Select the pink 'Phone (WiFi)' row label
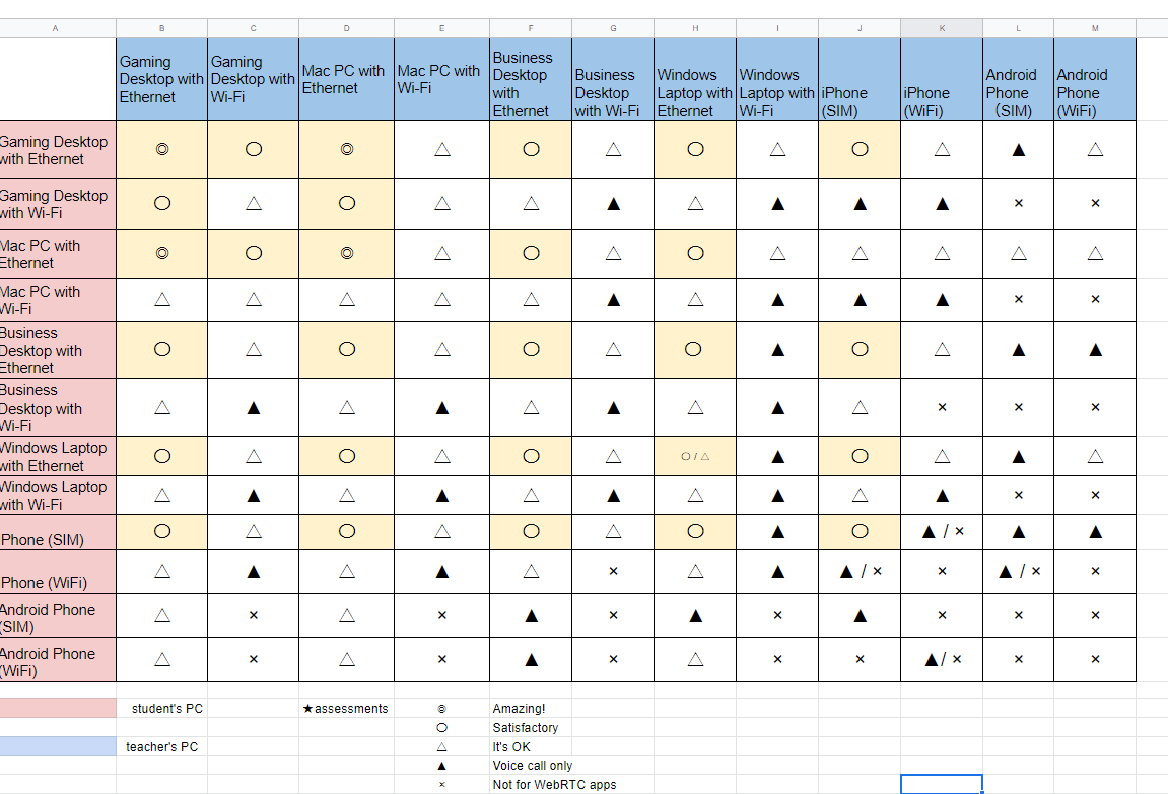Viewport: 1168px width, 794px height. pyautogui.click(x=58, y=572)
